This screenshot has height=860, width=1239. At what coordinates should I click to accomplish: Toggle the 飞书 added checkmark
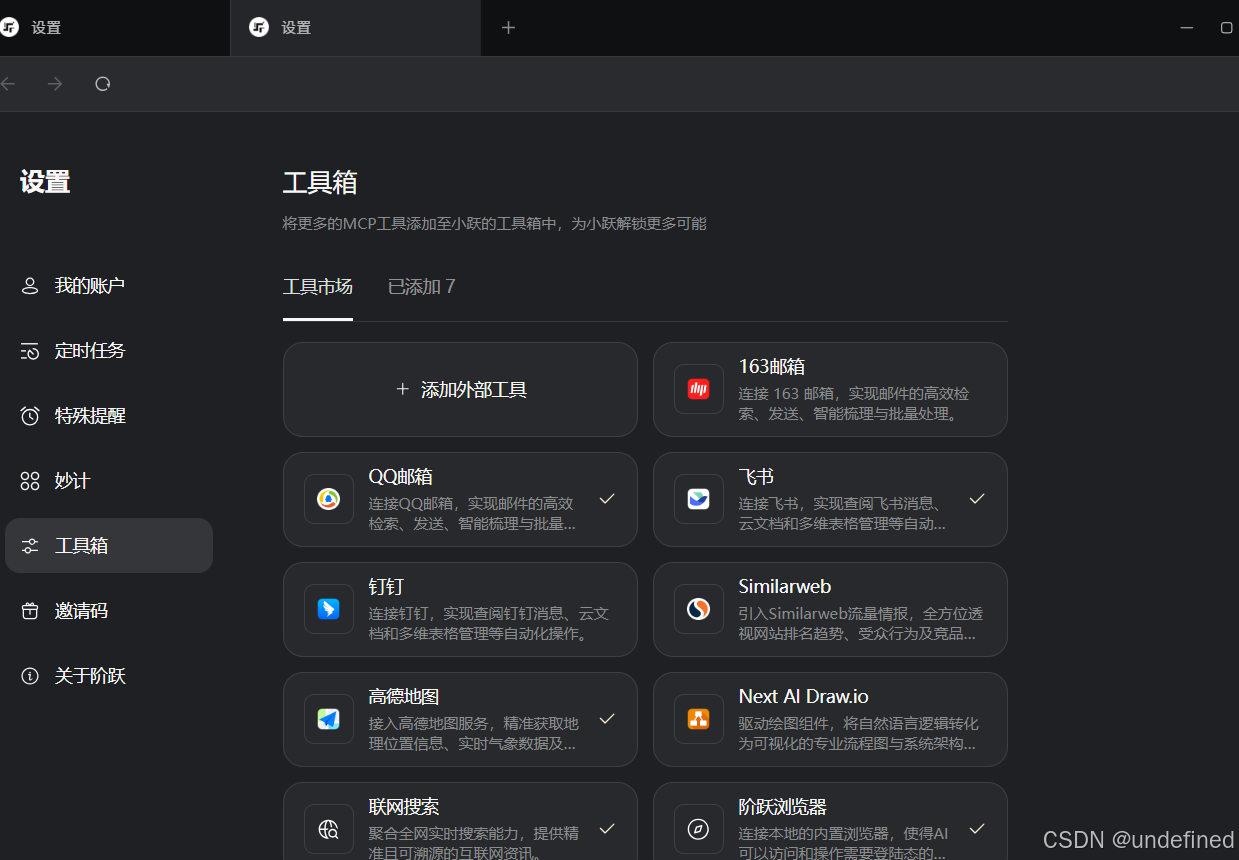[x=977, y=499]
